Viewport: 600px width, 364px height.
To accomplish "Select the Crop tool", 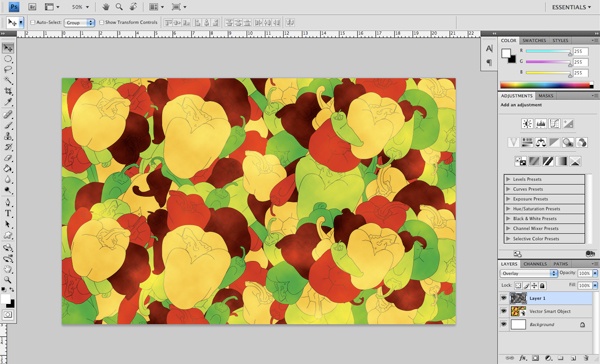I will pos(8,91).
